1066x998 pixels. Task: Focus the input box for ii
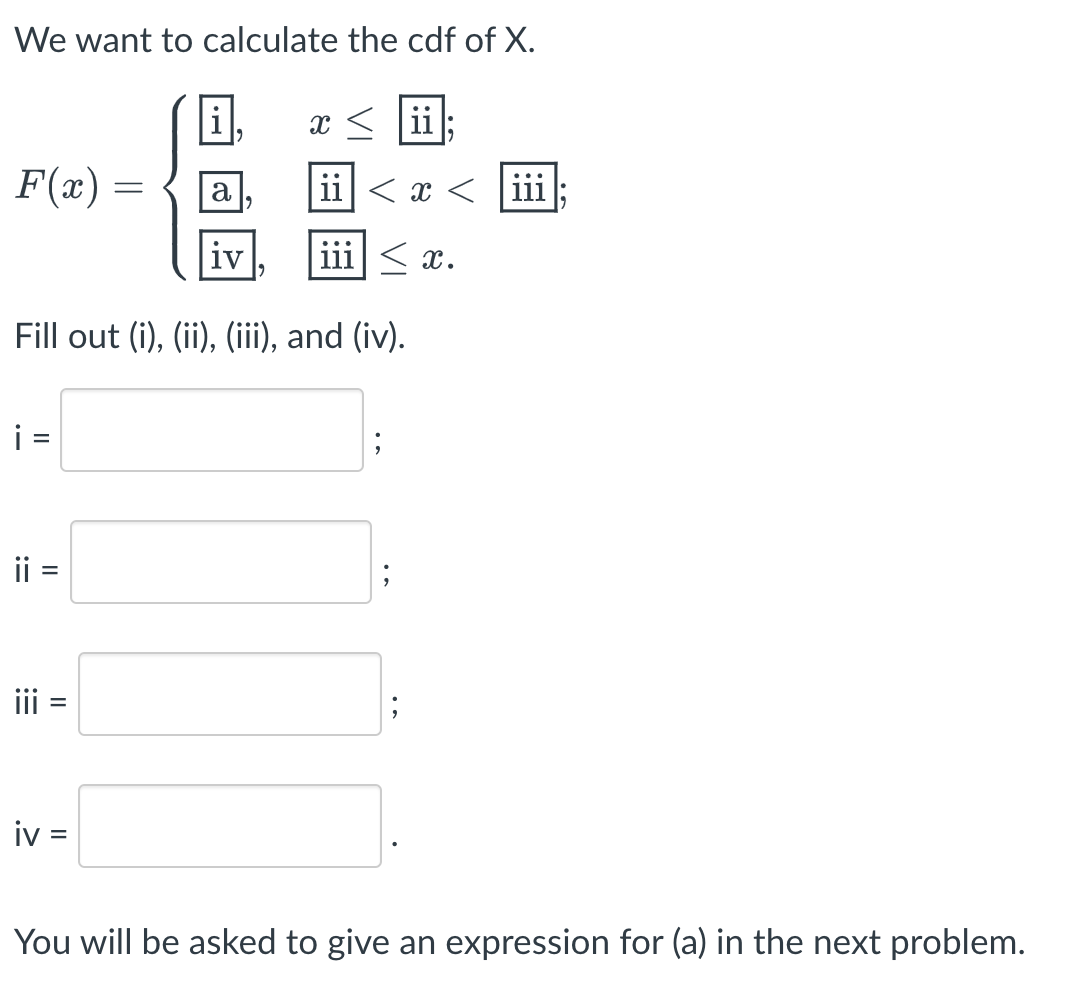coord(221,562)
